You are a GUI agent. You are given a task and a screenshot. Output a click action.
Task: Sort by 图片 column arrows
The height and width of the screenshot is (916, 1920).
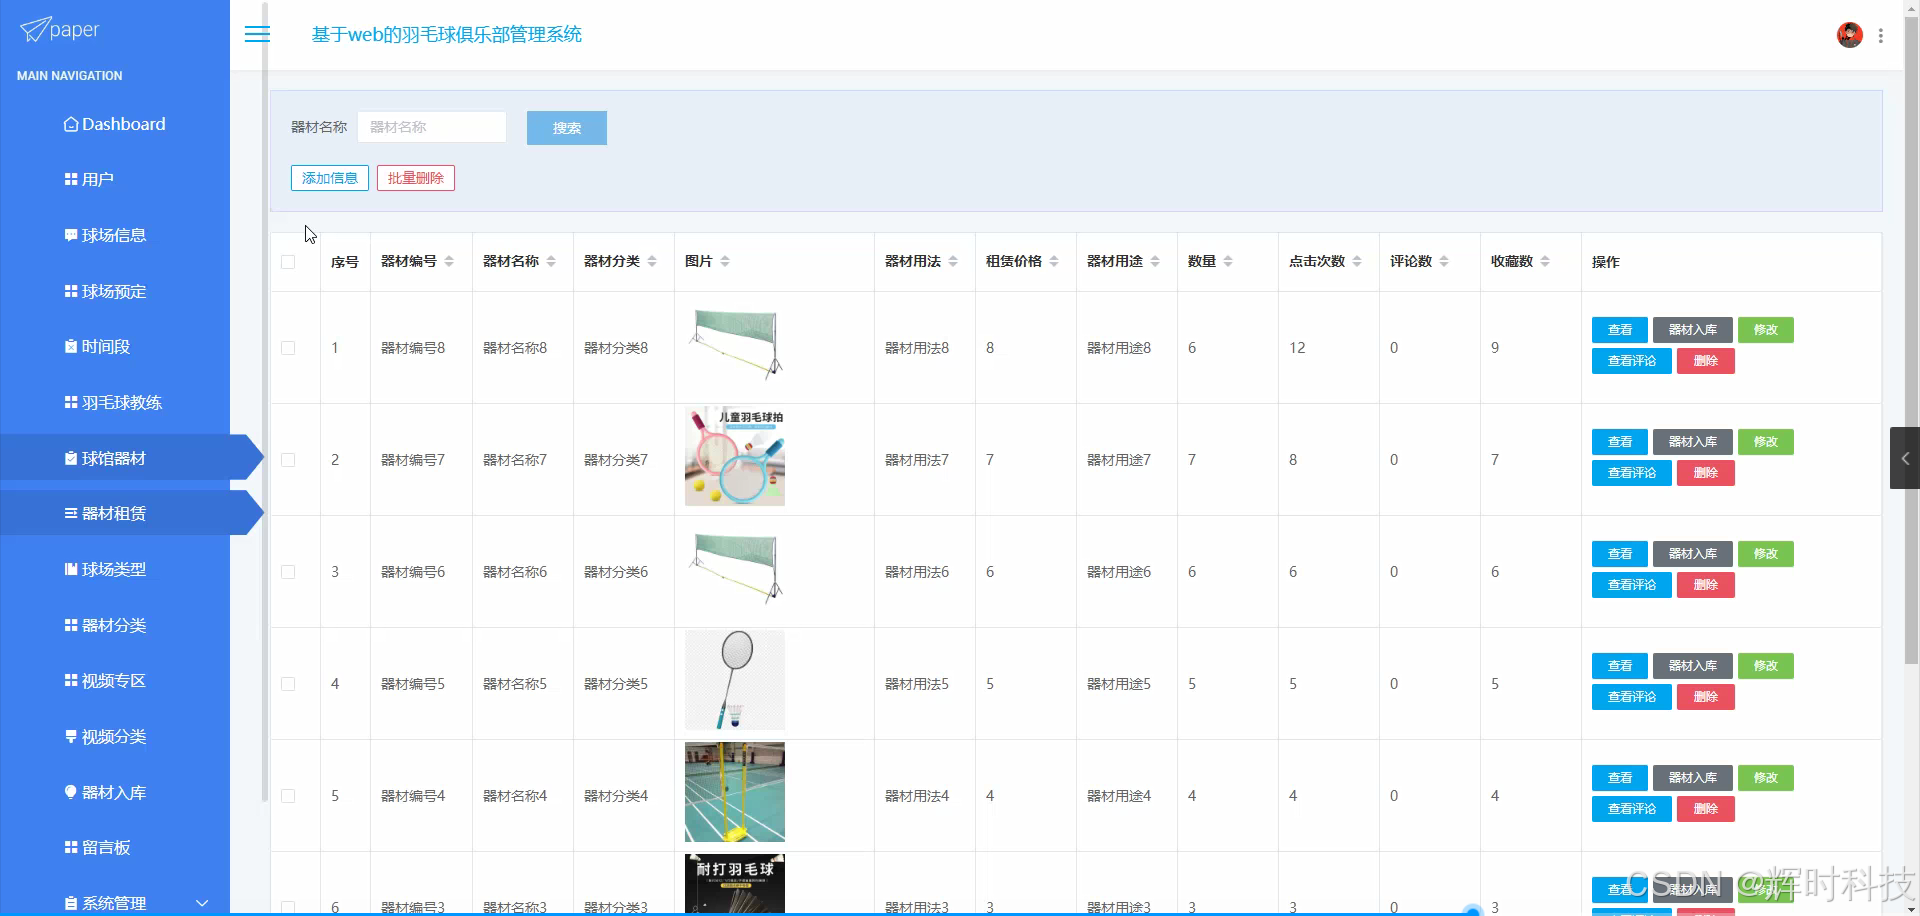725,261
